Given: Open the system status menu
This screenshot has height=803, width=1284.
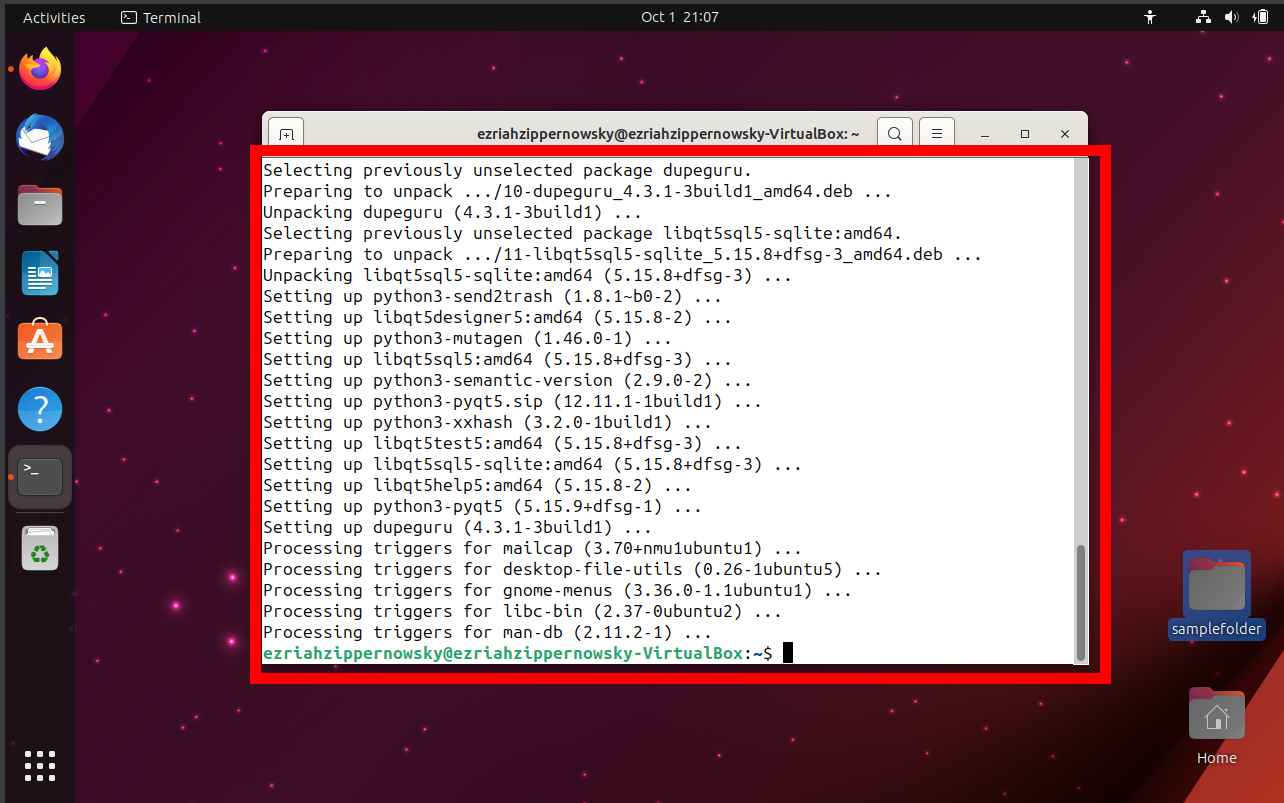Looking at the screenshot, I should click(1231, 16).
